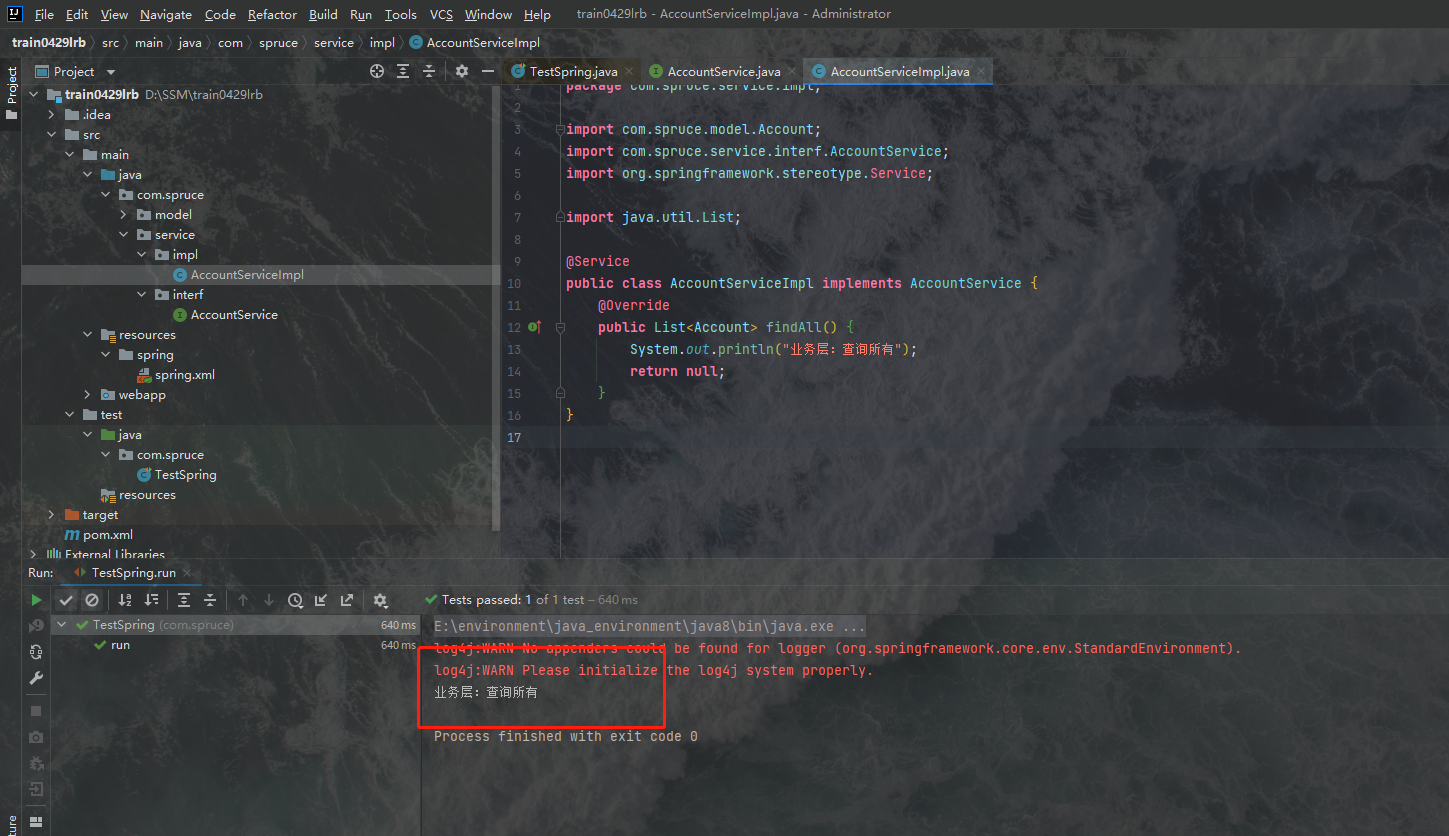Click Rerun Failed Tests icon

click(x=36, y=626)
